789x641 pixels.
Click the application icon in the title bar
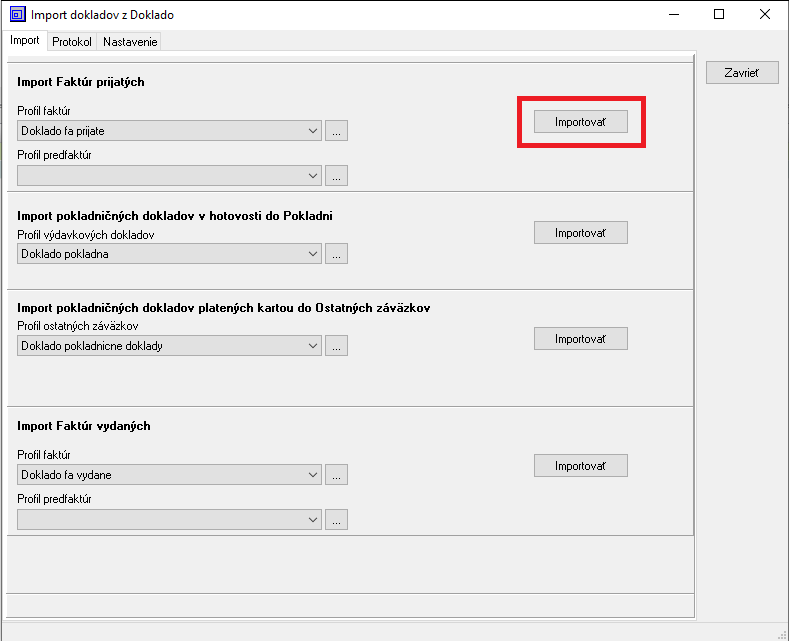click(x=18, y=14)
